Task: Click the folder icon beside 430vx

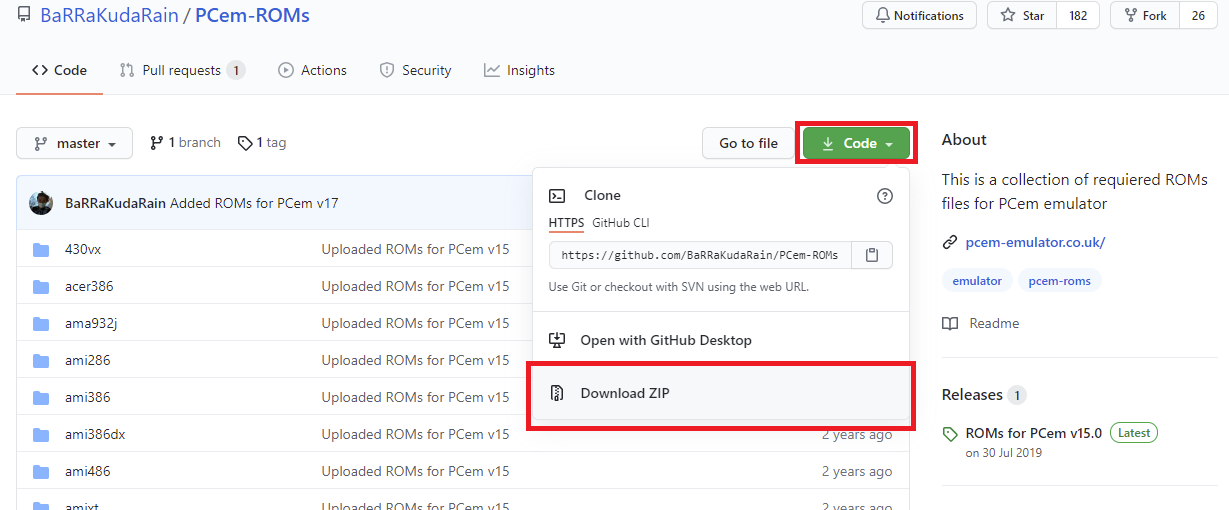Action: pos(41,250)
